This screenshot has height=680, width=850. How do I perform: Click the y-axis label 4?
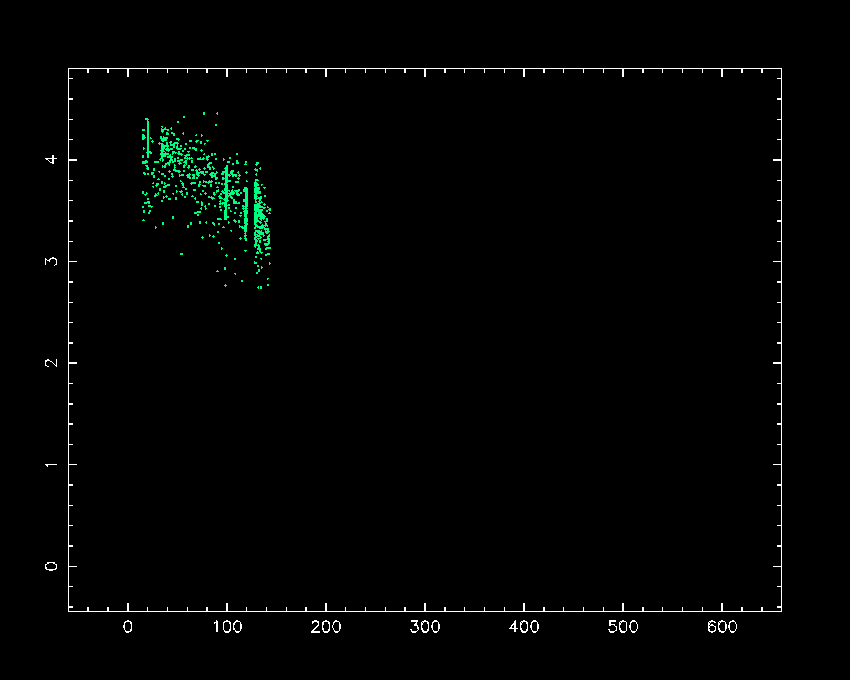(51, 160)
